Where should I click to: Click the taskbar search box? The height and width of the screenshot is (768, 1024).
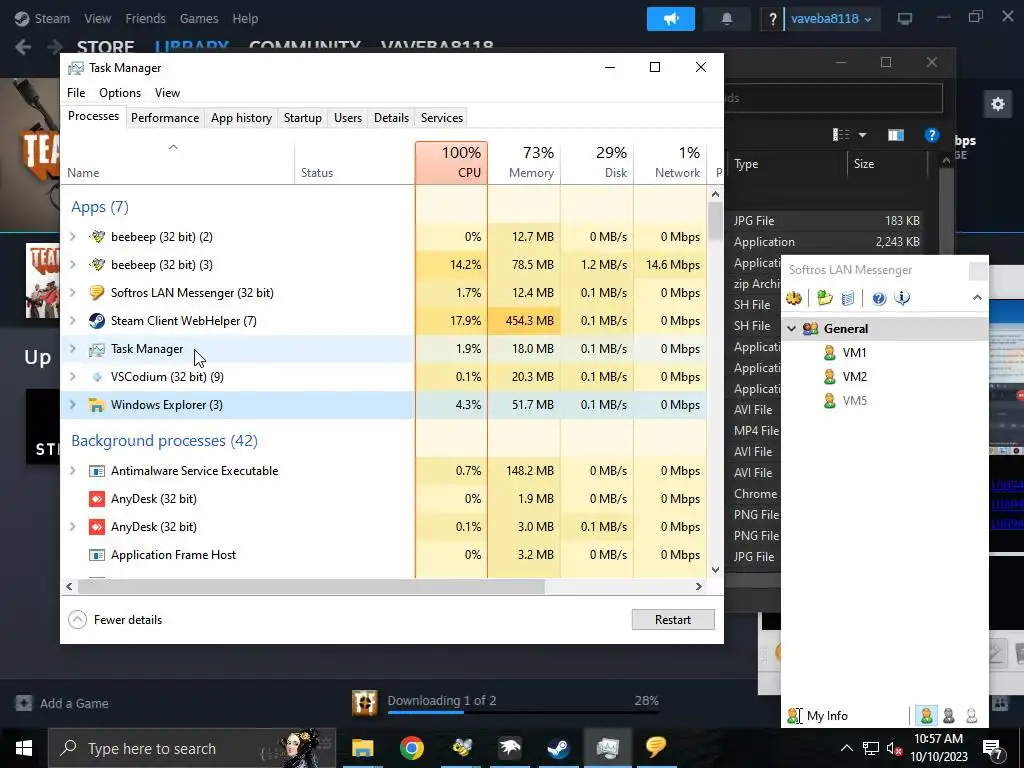tap(192, 748)
